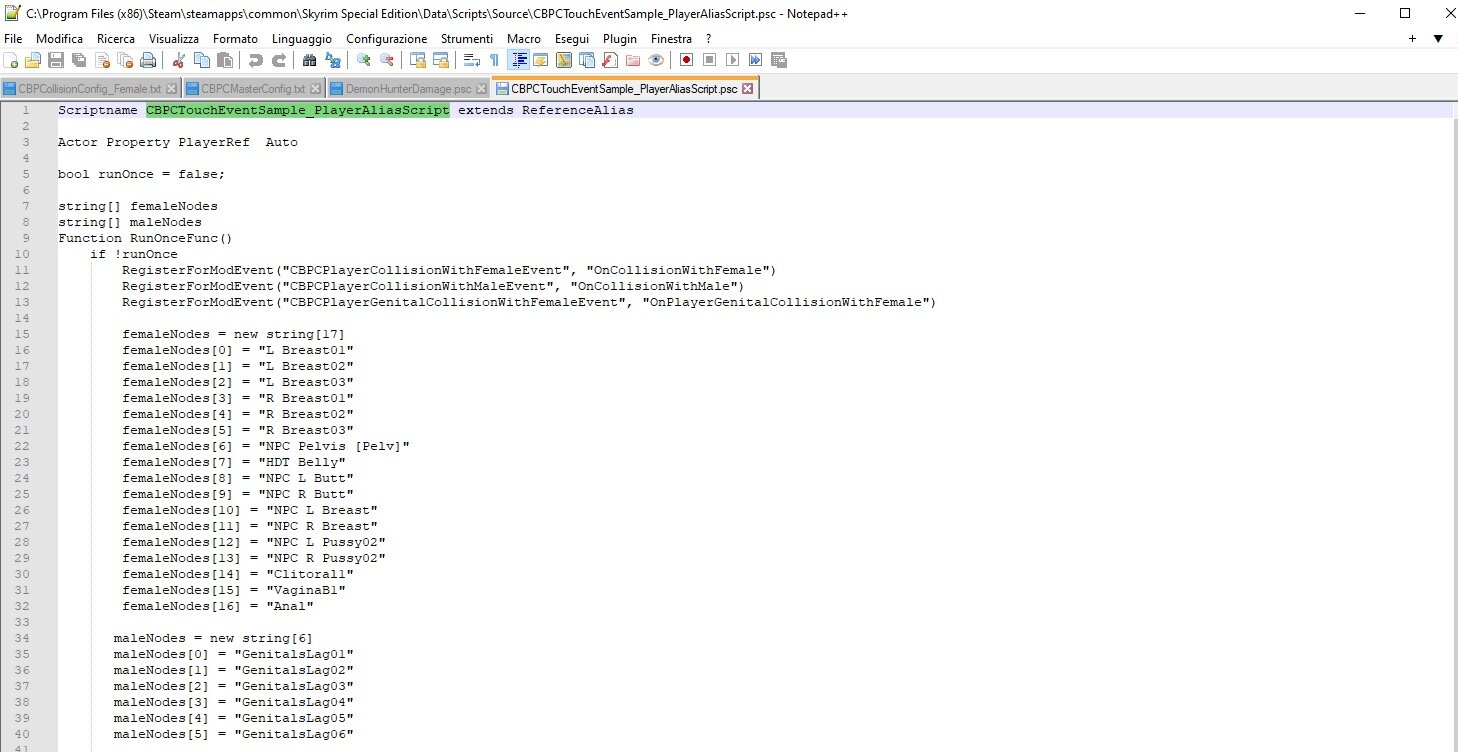Open the Plugin menu
This screenshot has width=1458, height=752.
point(620,38)
